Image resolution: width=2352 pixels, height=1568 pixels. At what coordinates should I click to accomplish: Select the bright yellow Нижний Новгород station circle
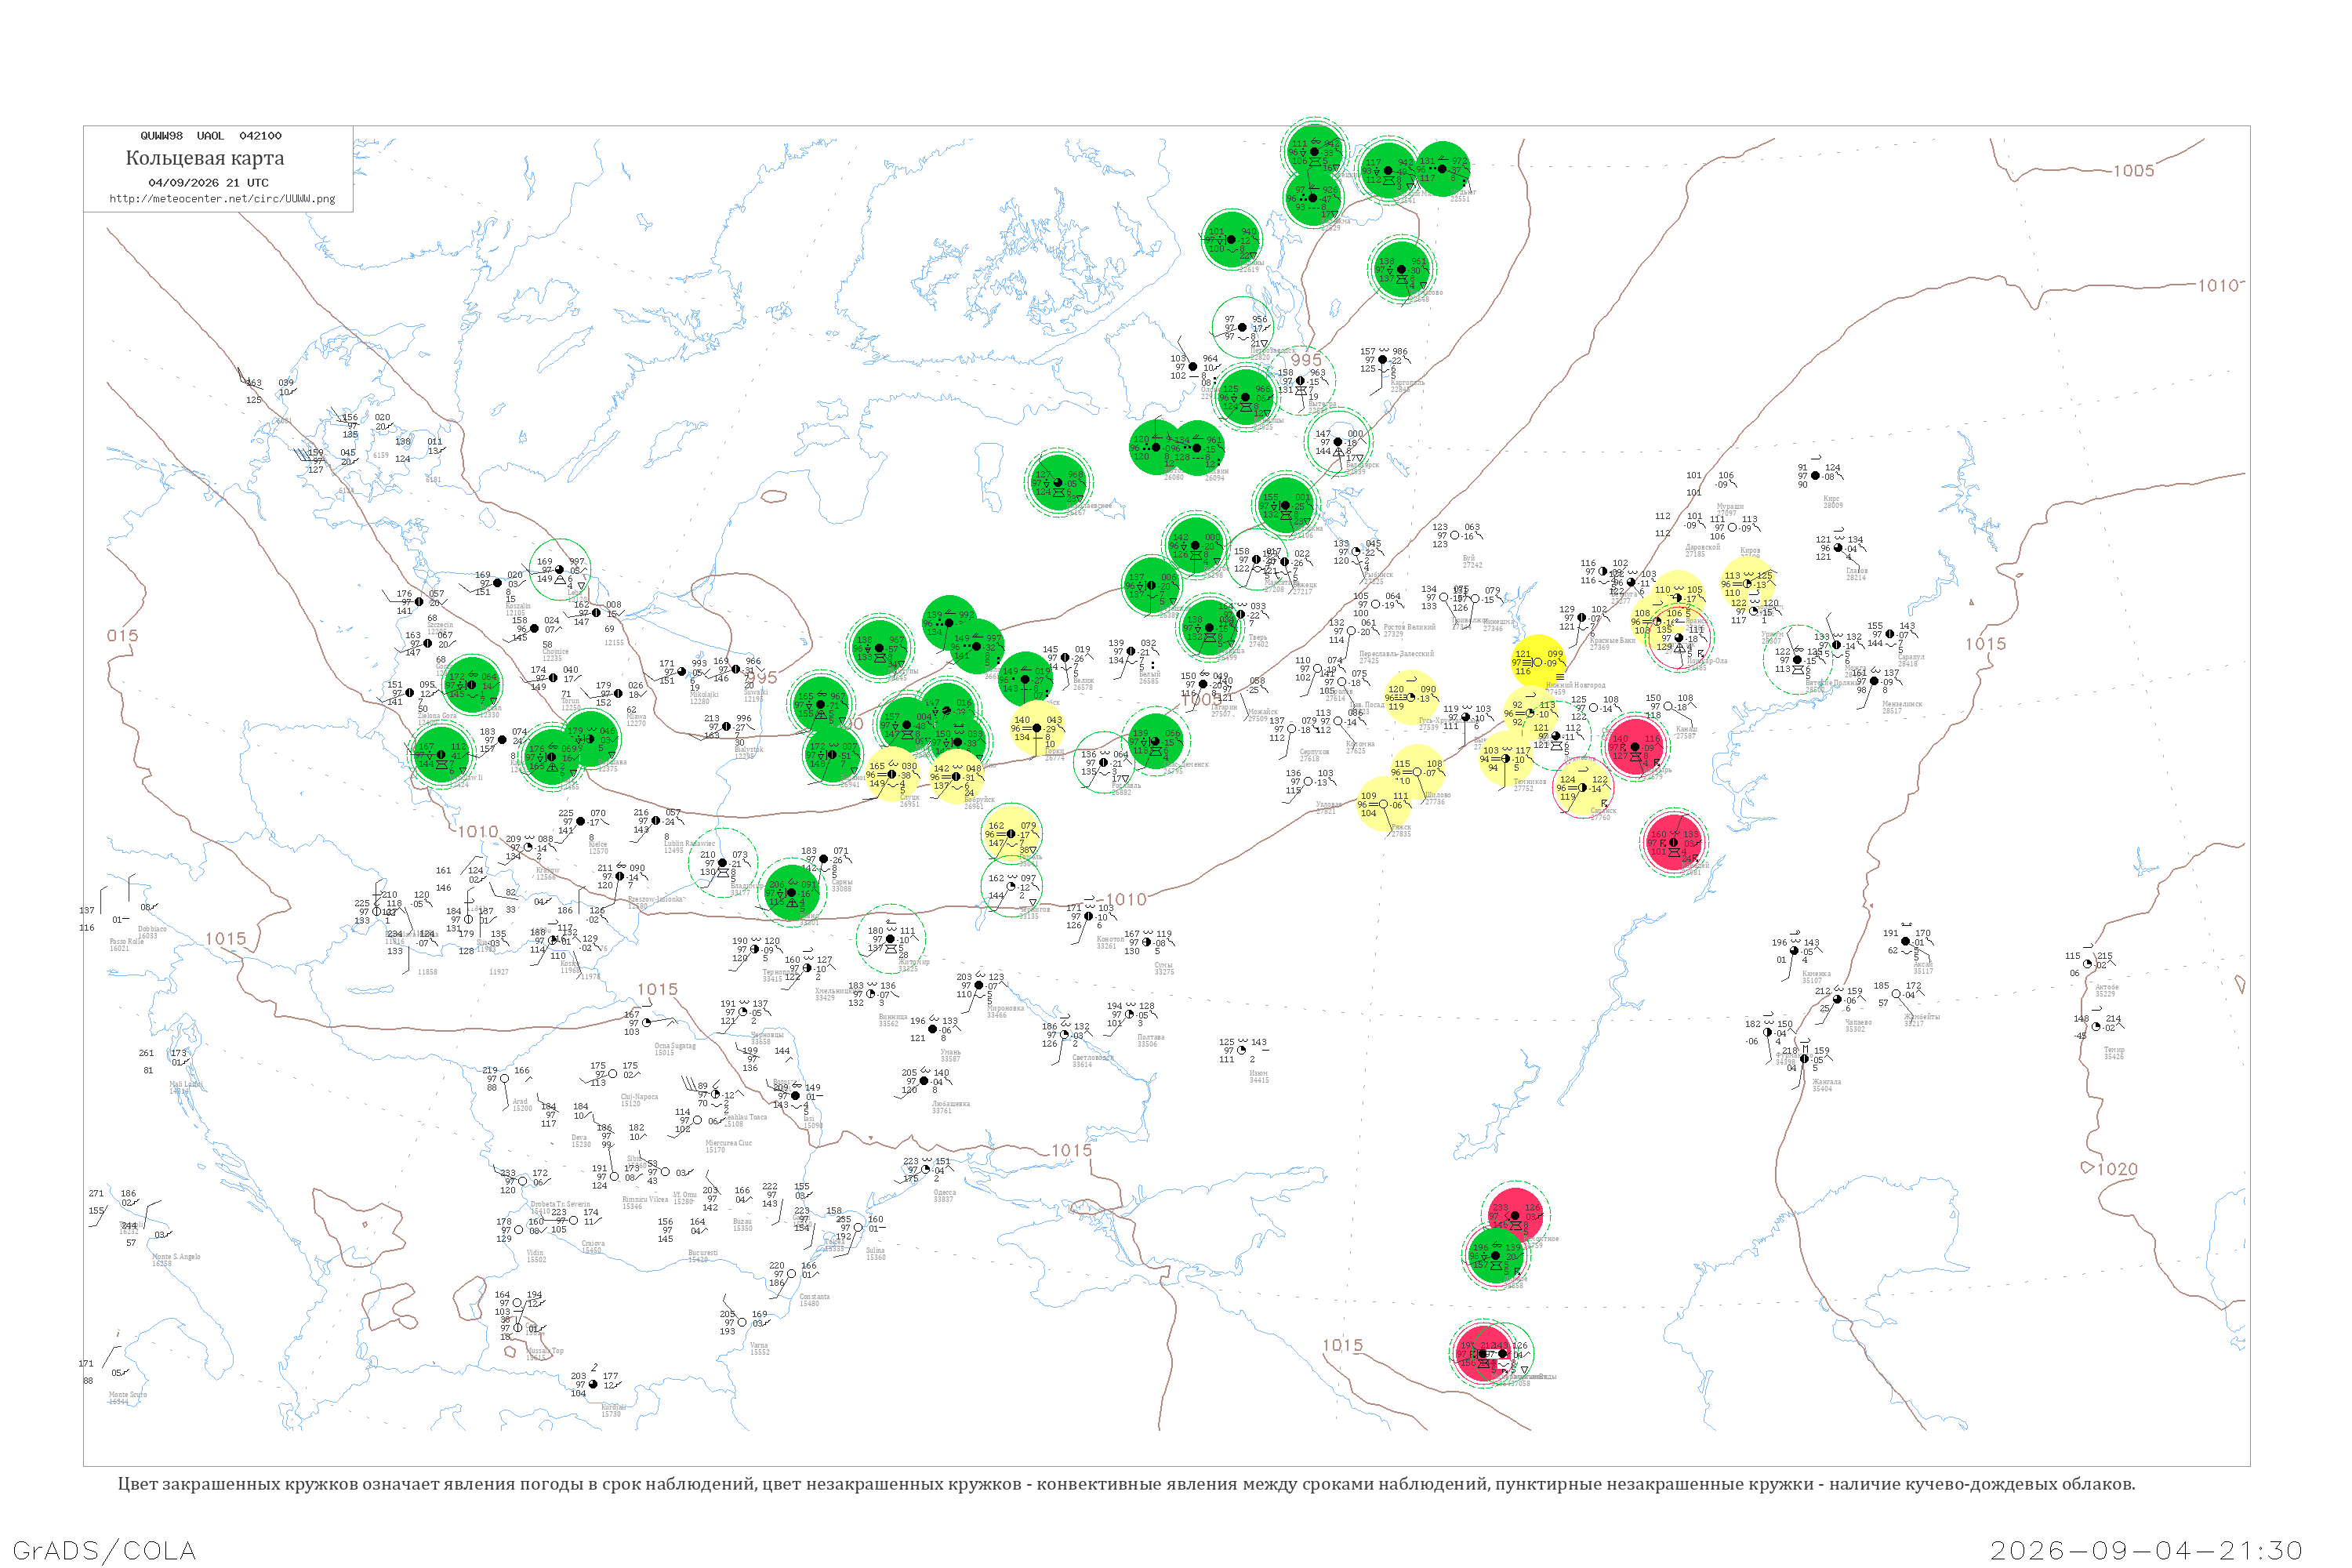tap(1538, 661)
